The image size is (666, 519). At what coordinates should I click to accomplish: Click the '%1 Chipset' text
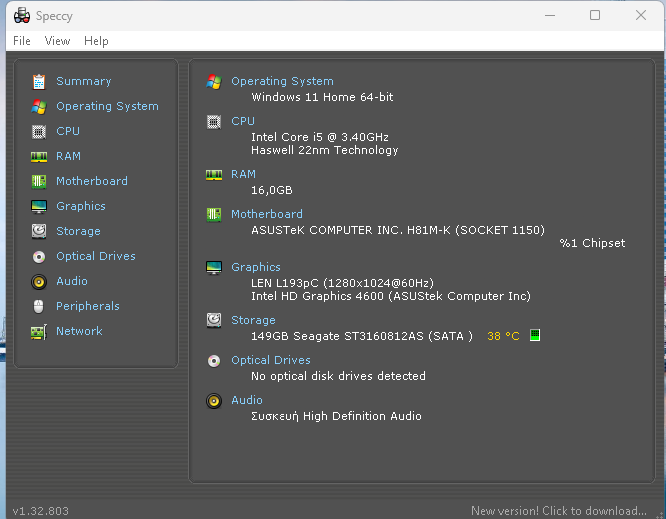593,243
